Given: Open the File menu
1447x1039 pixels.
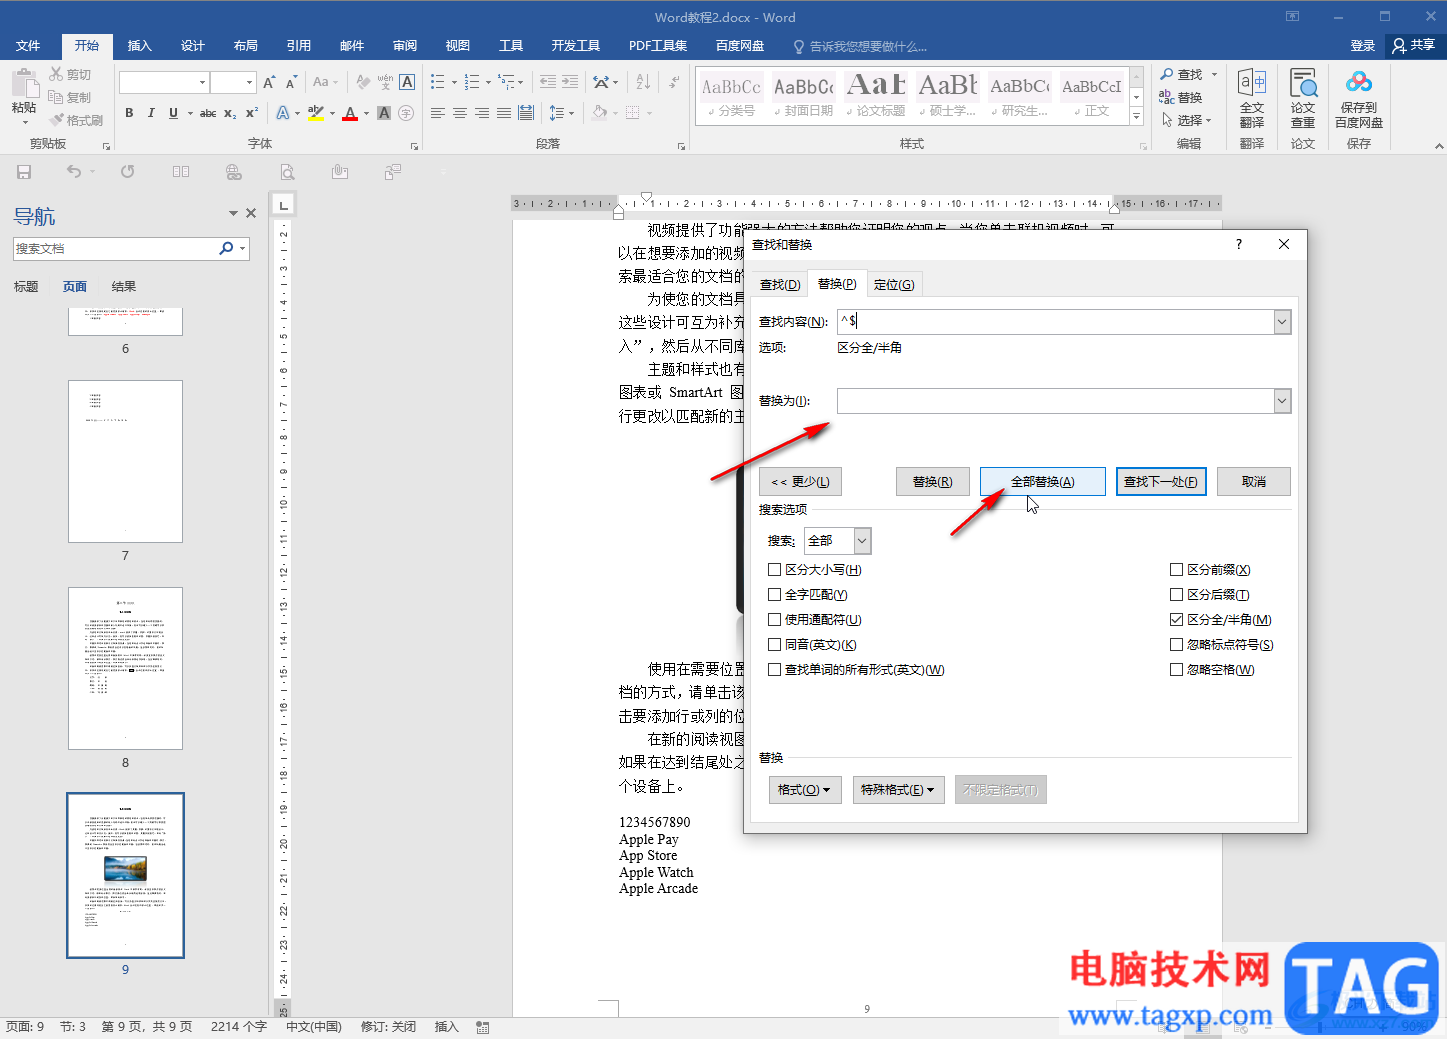Looking at the screenshot, I should point(28,46).
